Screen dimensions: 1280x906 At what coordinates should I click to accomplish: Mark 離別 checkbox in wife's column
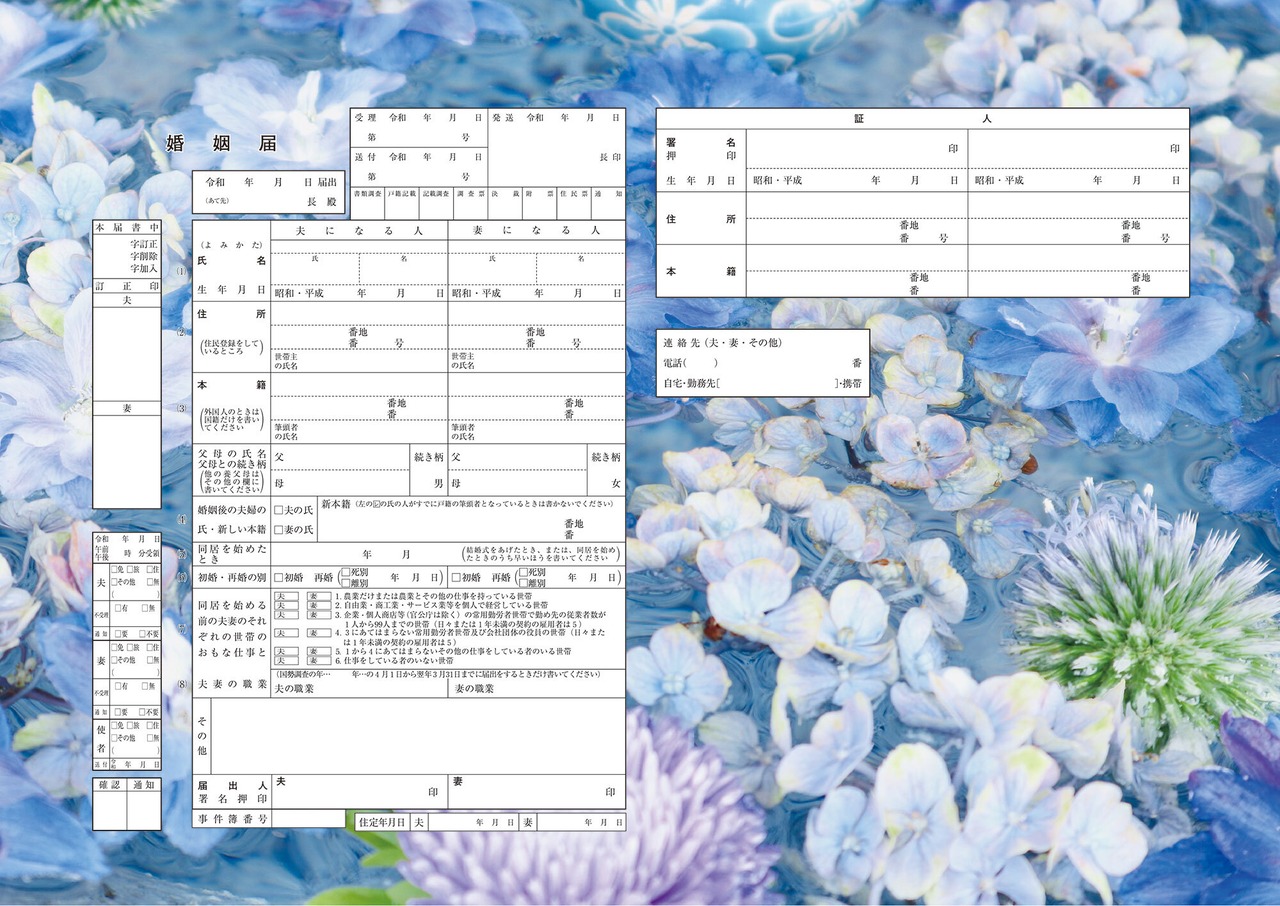[x=523, y=583]
